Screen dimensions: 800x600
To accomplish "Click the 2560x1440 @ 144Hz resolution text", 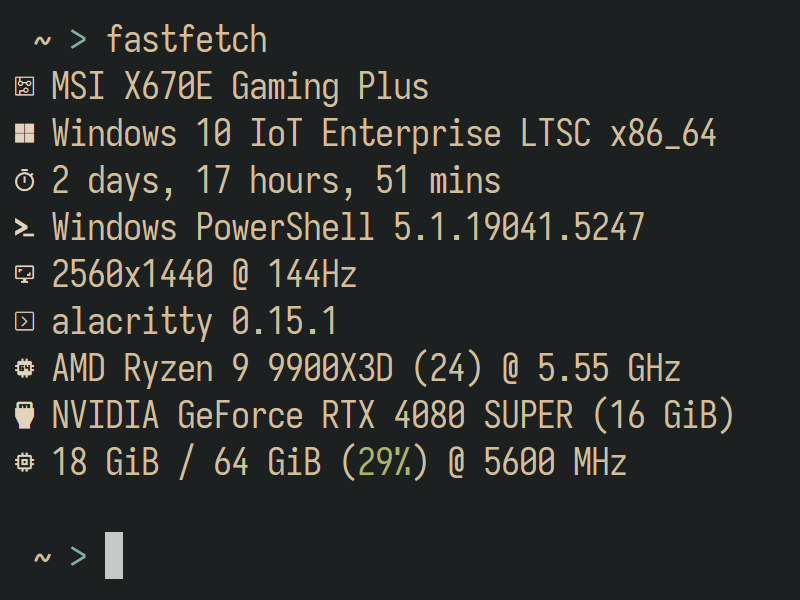I will click(205, 274).
